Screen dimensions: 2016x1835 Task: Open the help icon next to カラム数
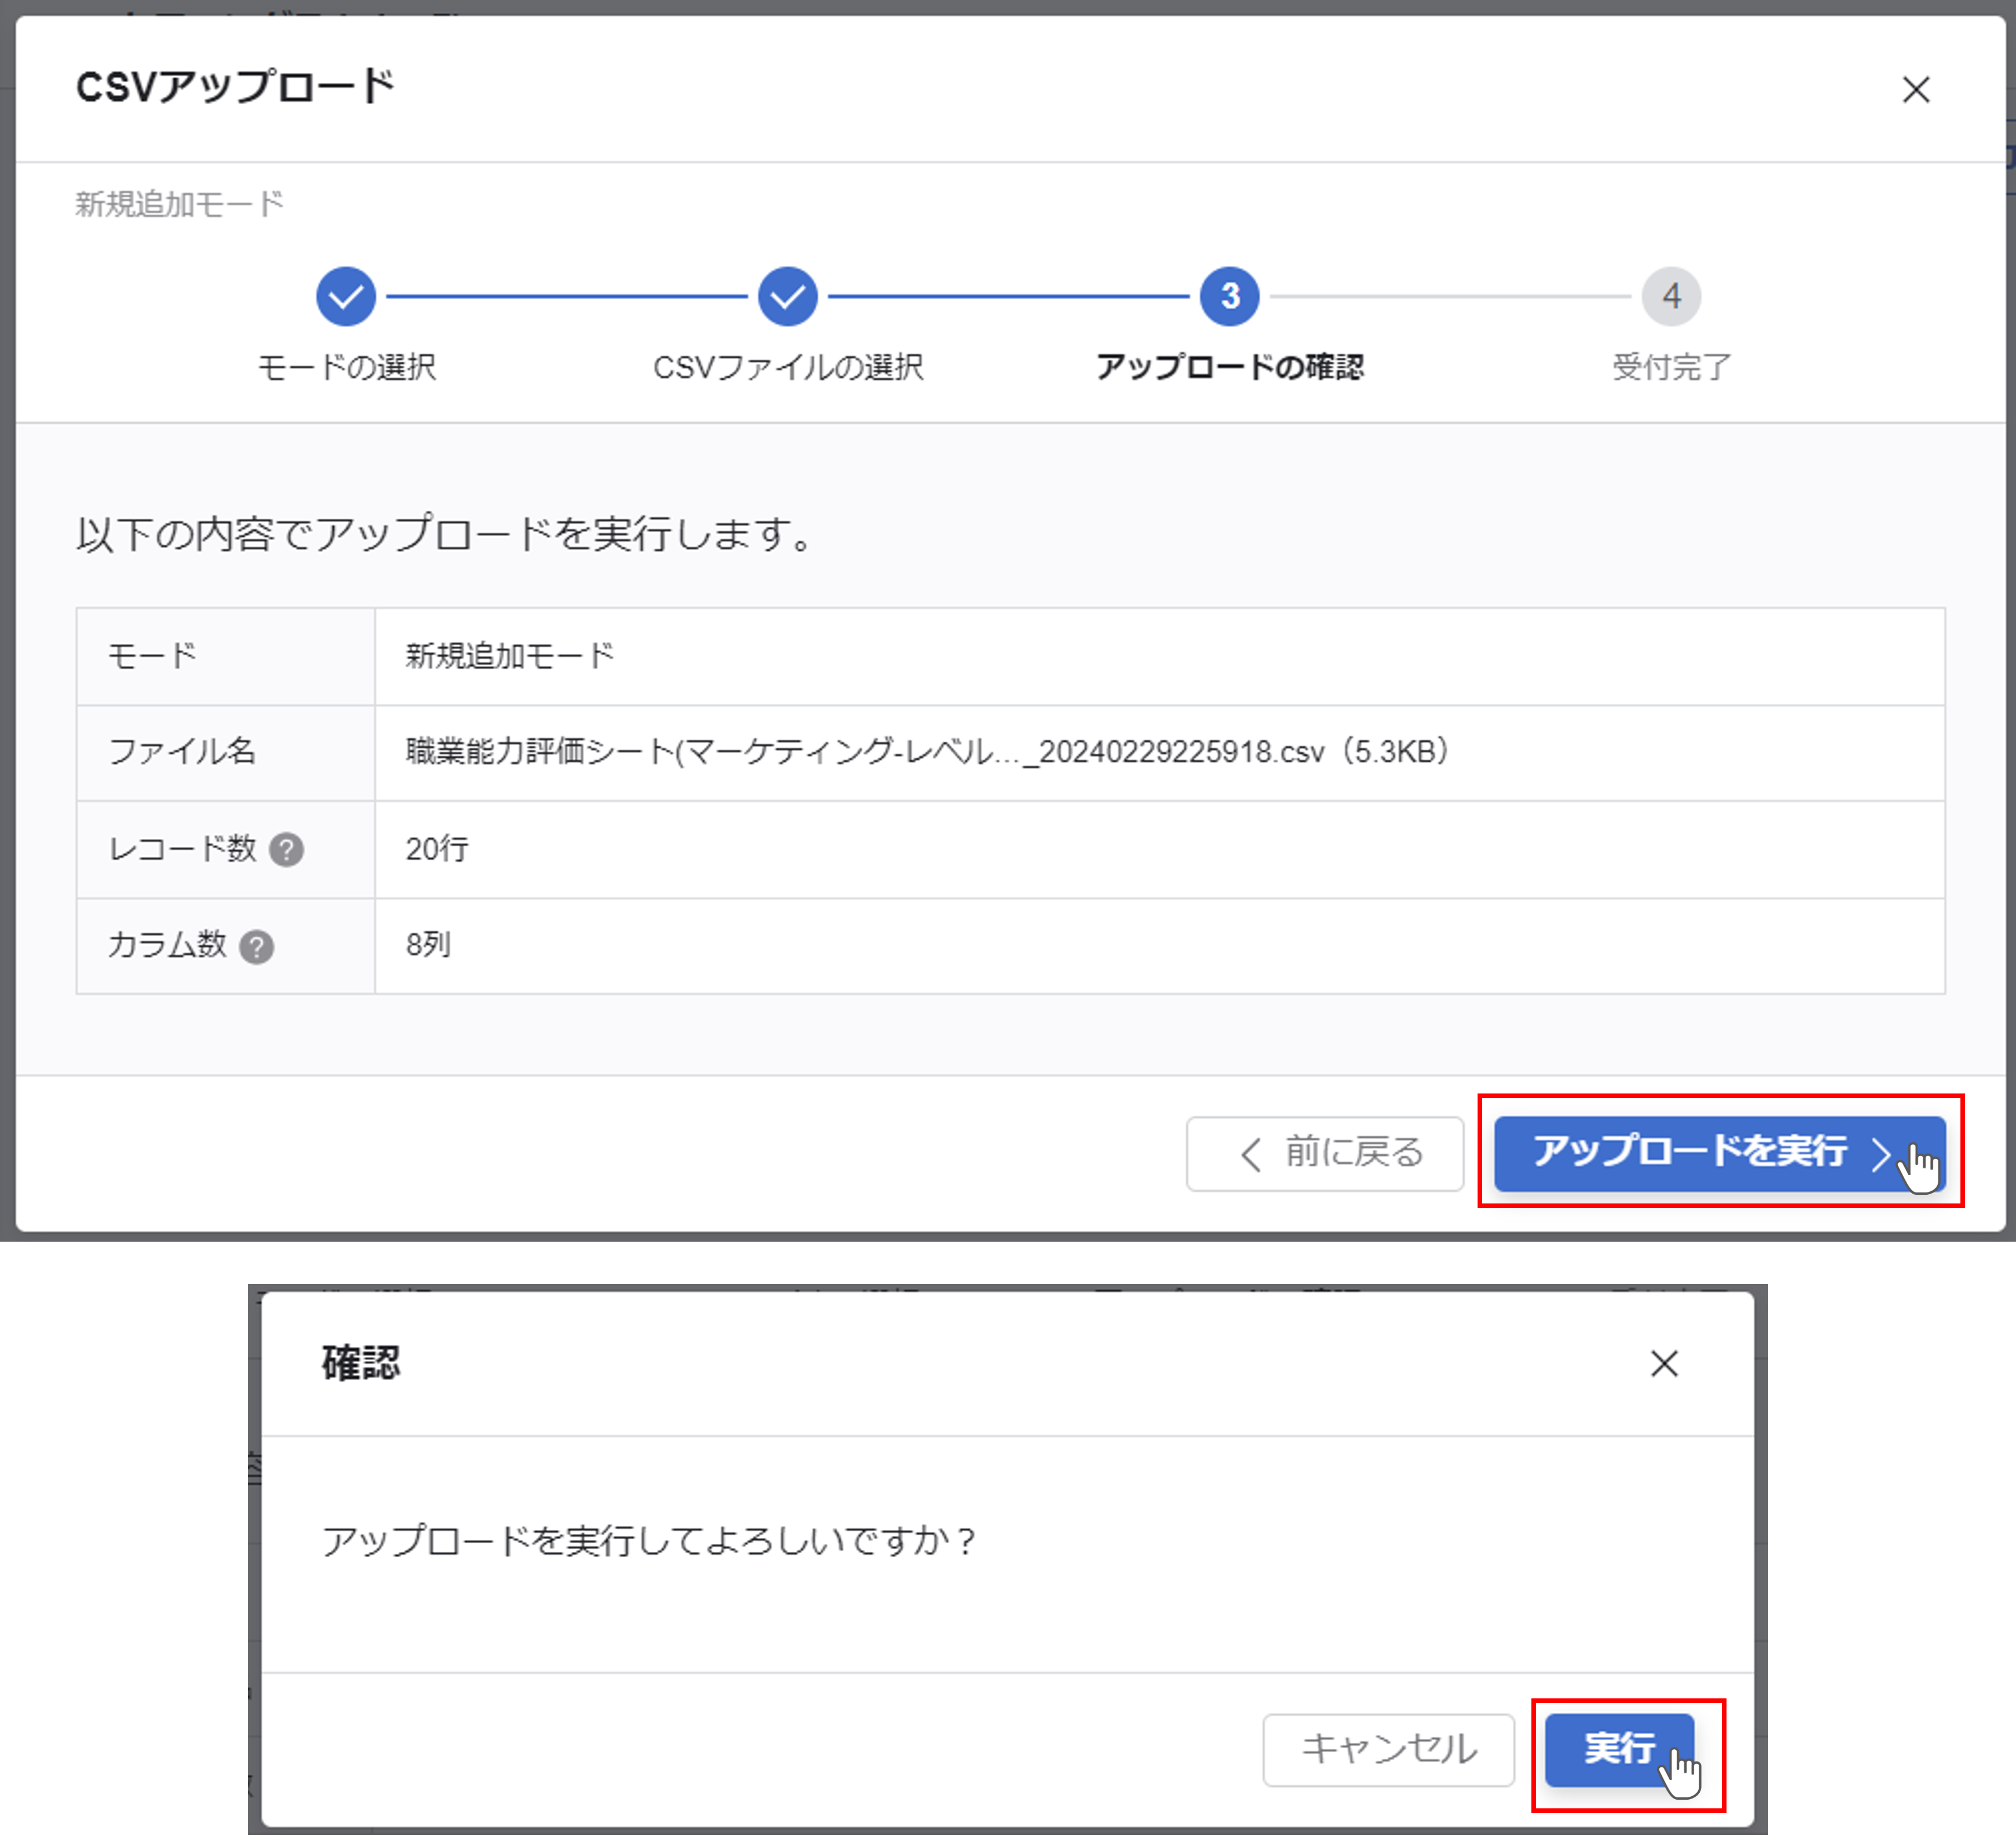pyautogui.click(x=258, y=946)
